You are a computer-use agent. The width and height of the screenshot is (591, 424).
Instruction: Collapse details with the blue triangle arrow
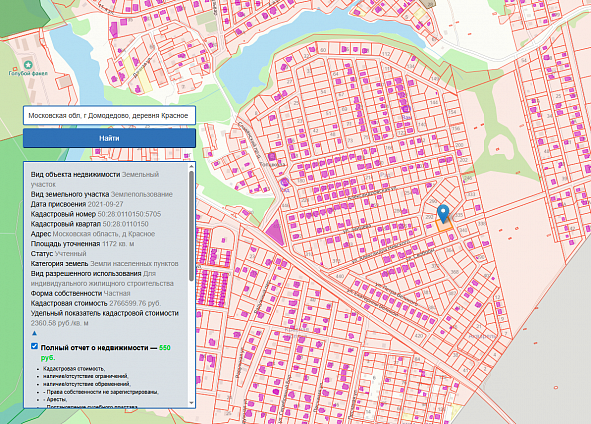click(34, 333)
